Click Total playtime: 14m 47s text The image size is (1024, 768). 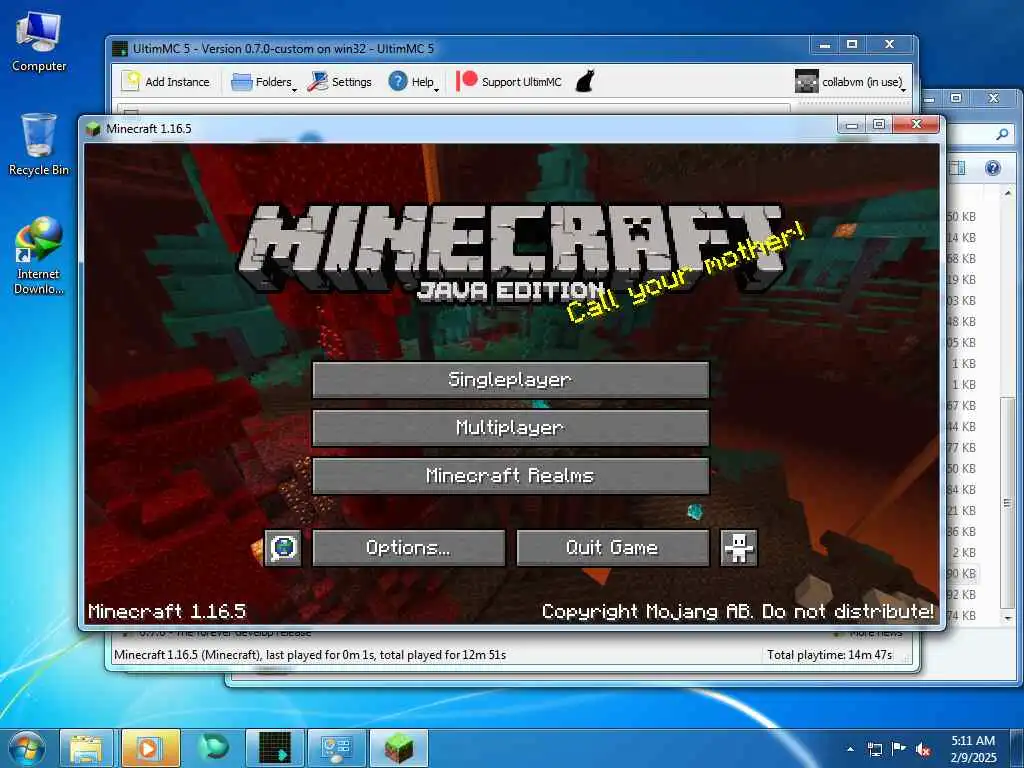pos(829,654)
